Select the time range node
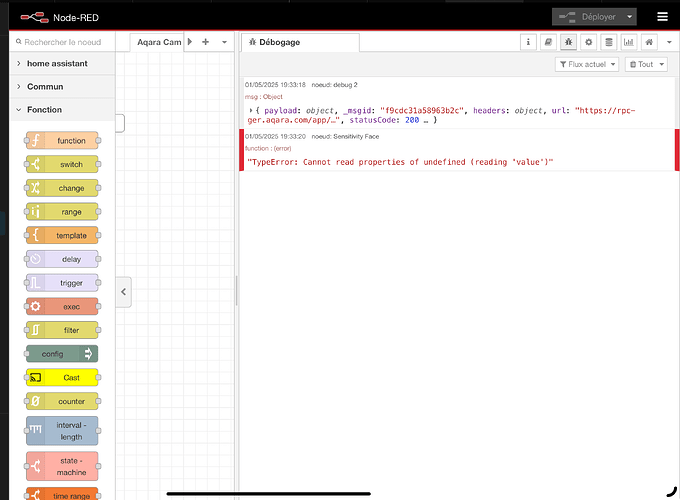The image size is (680, 500). (62, 494)
